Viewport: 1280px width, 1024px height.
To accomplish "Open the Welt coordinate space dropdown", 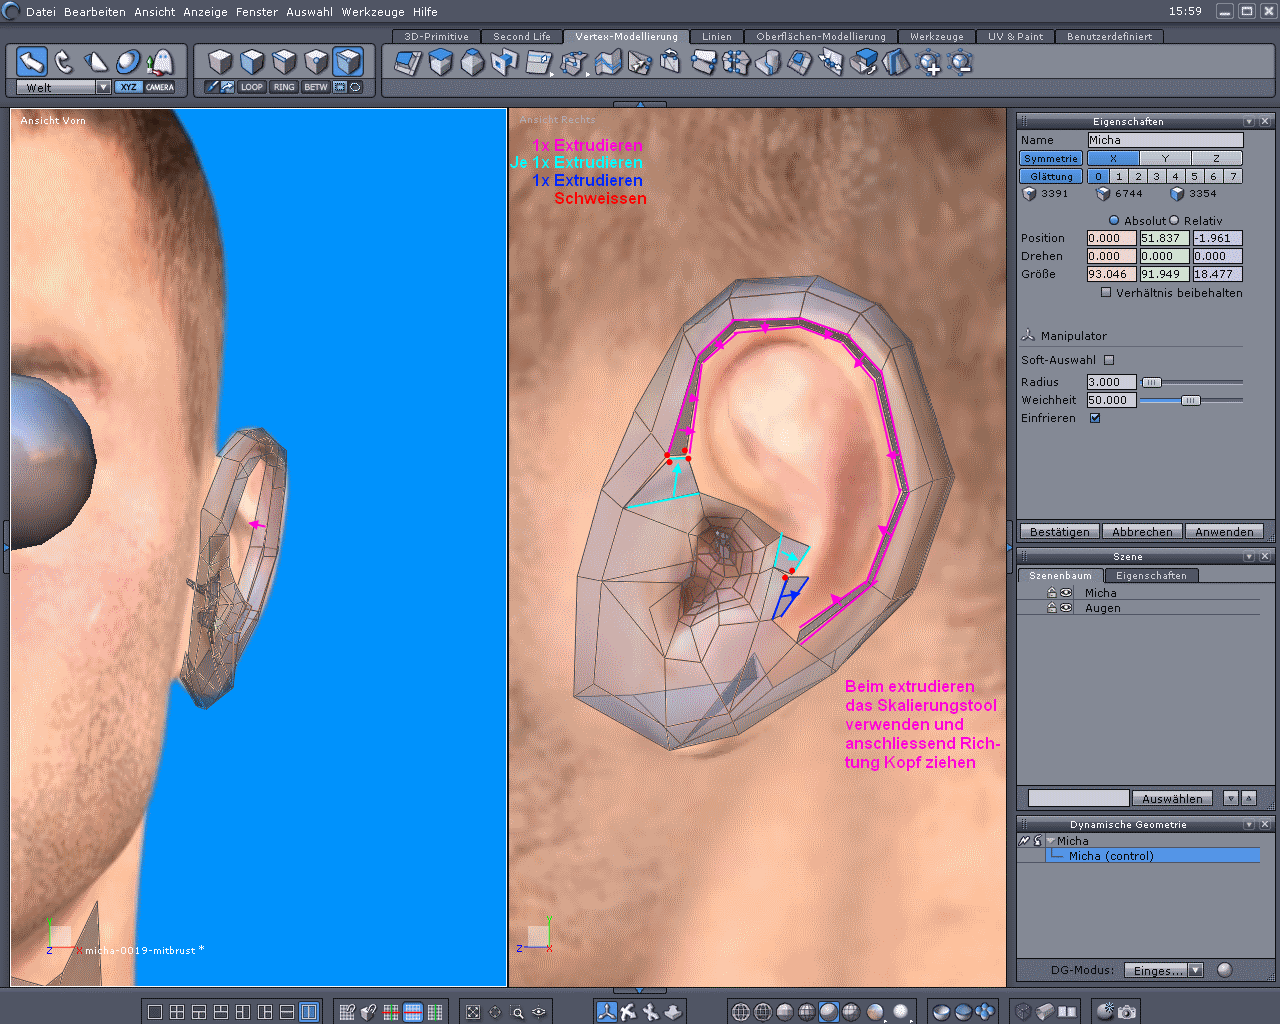I will click(x=103, y=87).
